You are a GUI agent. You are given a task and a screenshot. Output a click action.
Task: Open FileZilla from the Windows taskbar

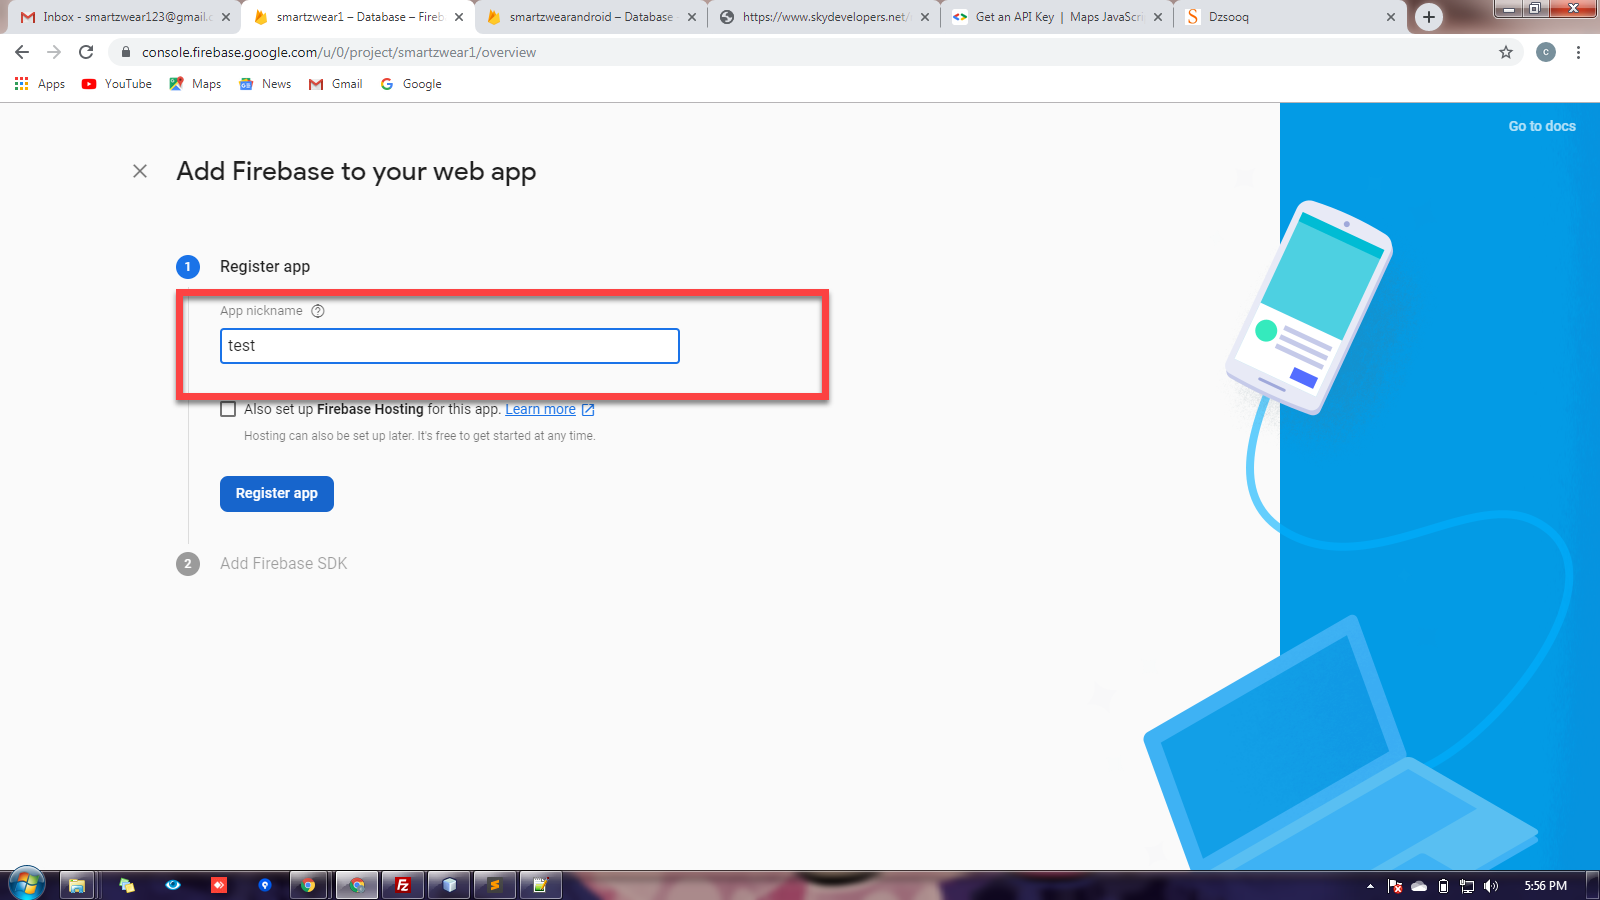[403, 885]
